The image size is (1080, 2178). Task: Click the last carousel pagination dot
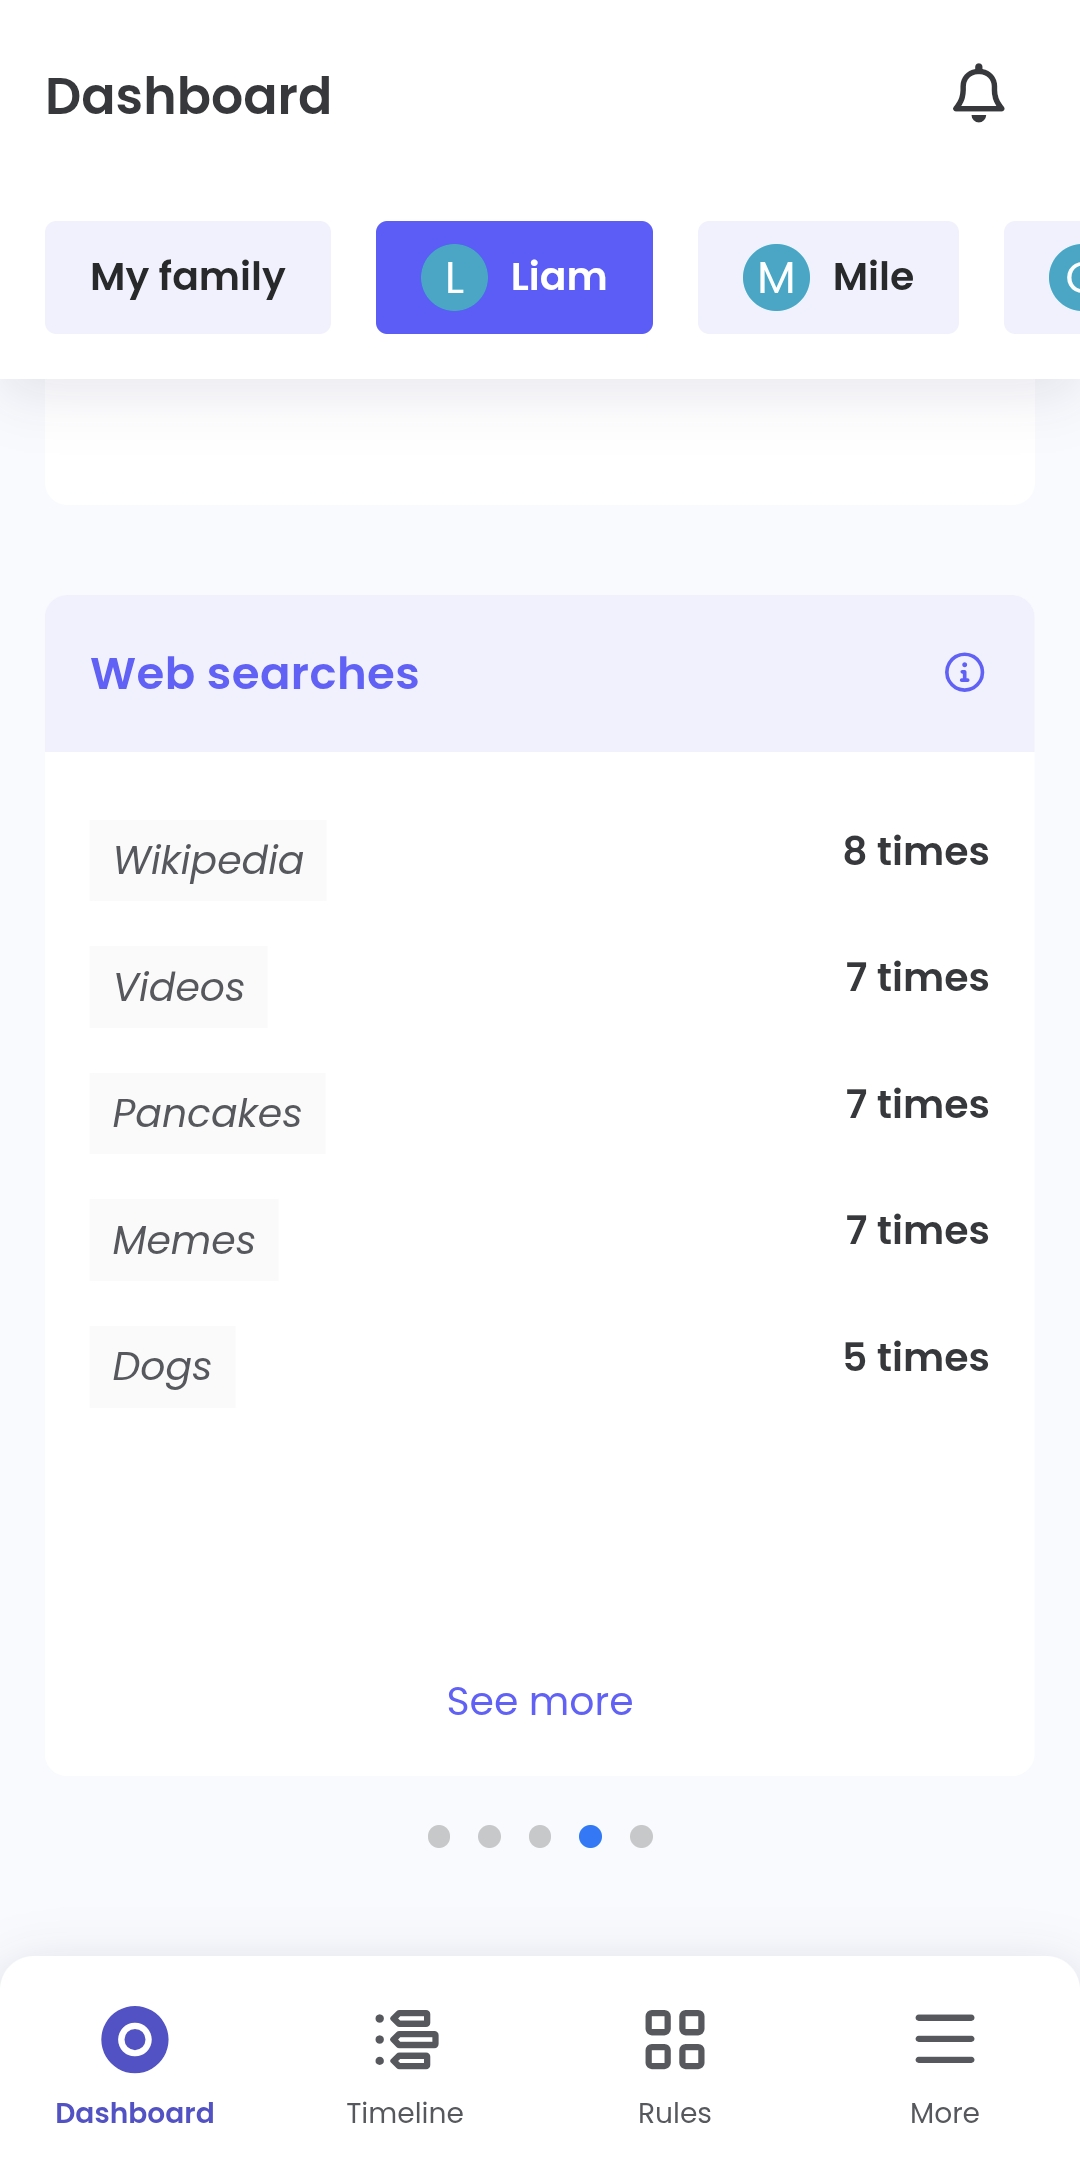pyautogui.click(x=641, y=1837)
